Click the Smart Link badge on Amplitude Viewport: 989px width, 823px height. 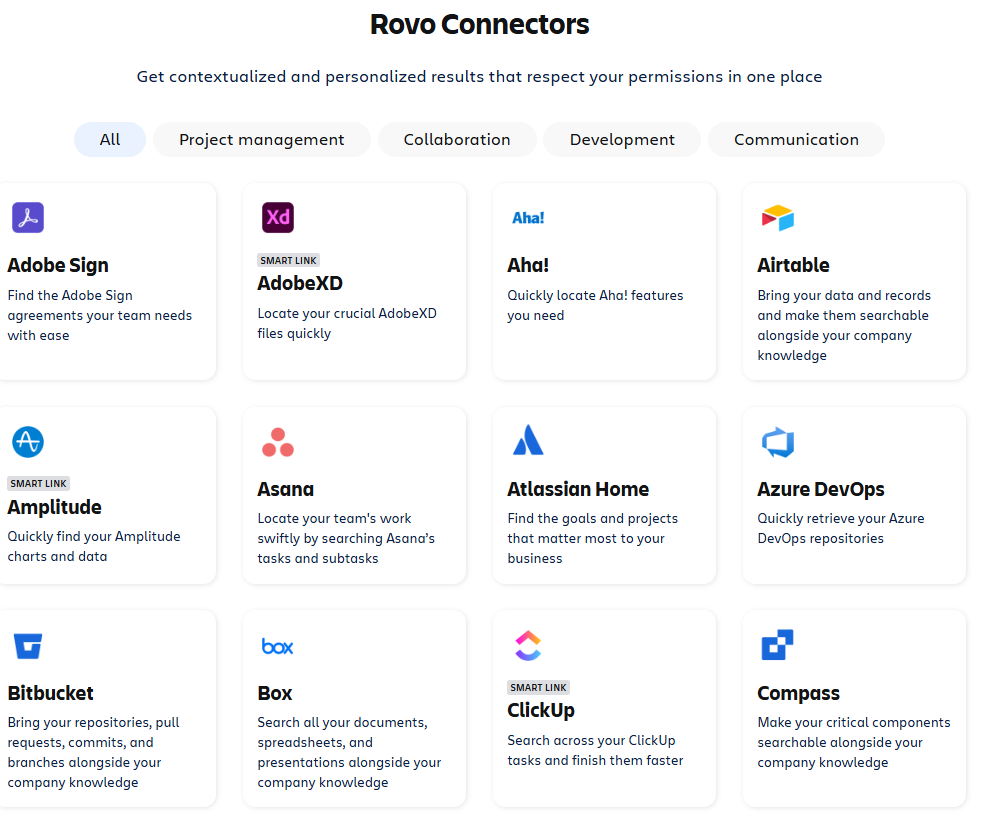pos(38,484)
